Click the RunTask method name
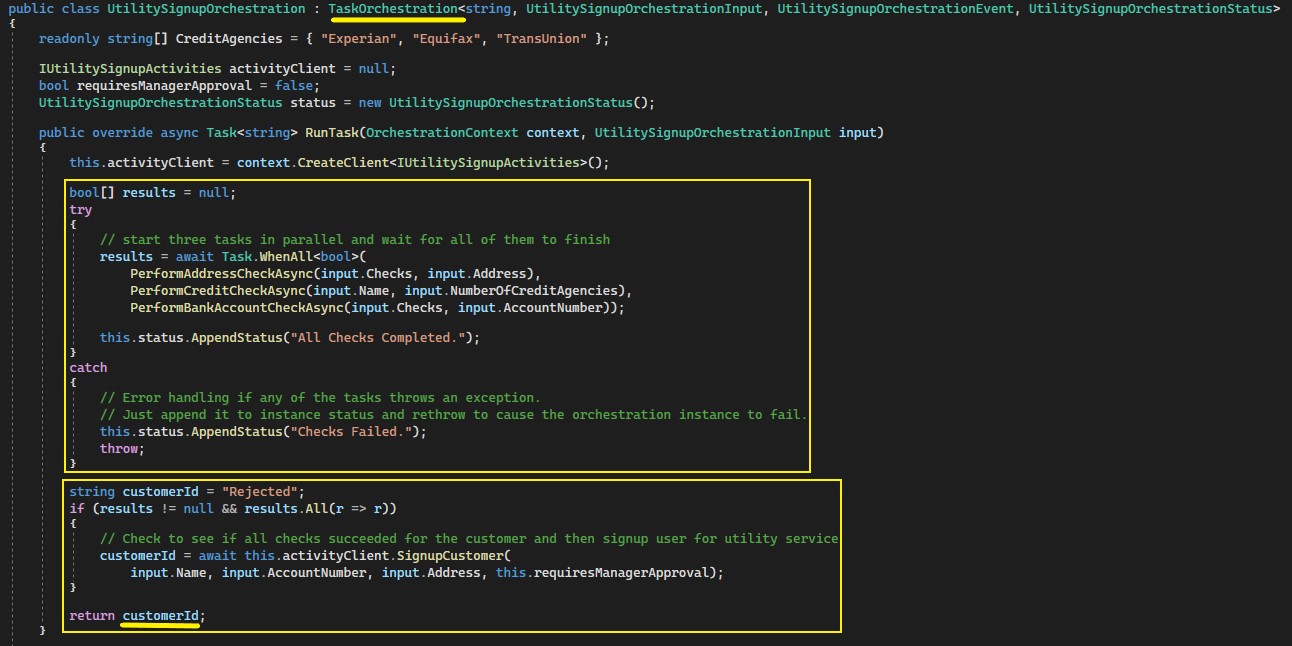1292x646 pixels. [x=333, y=133]
